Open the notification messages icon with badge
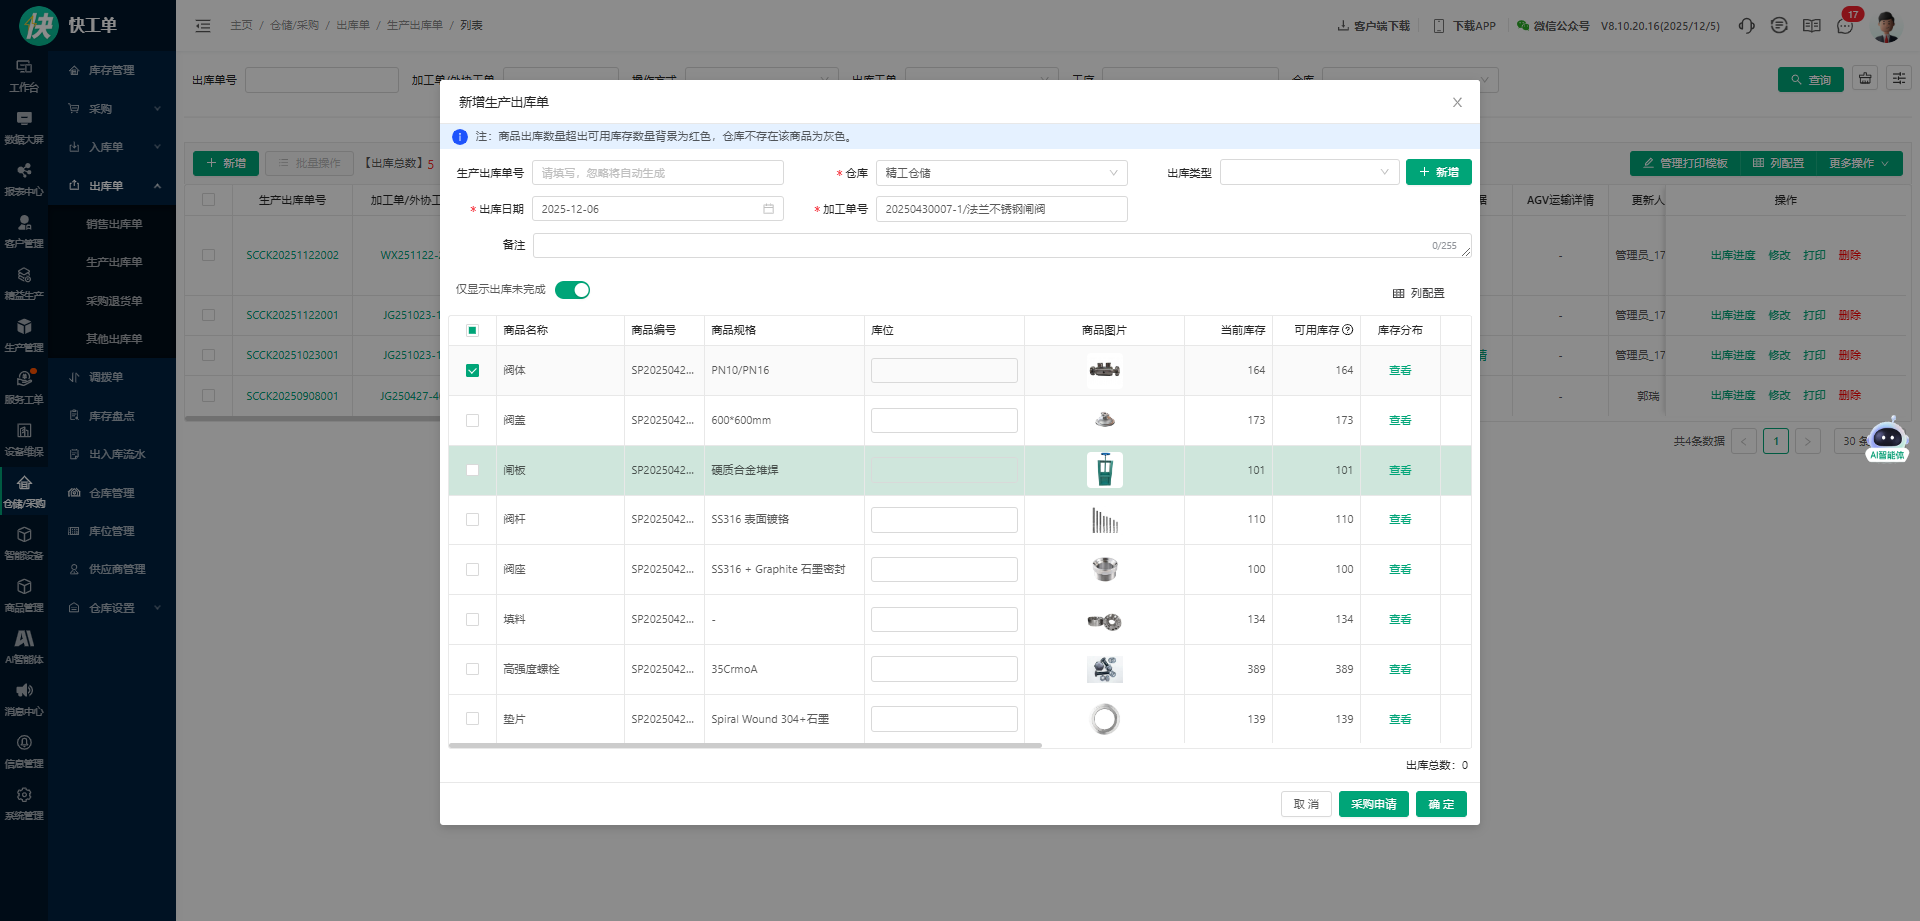Screen dimensions: 1920x921 tap(1845, 26)
